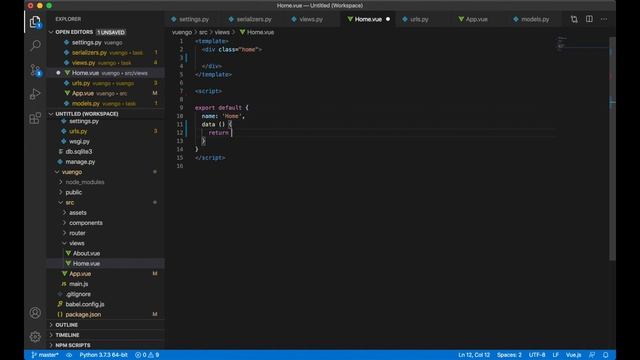Open db.sqlite3 in the file tree
Screen dimensions: 640x360
tap(79, 151)
